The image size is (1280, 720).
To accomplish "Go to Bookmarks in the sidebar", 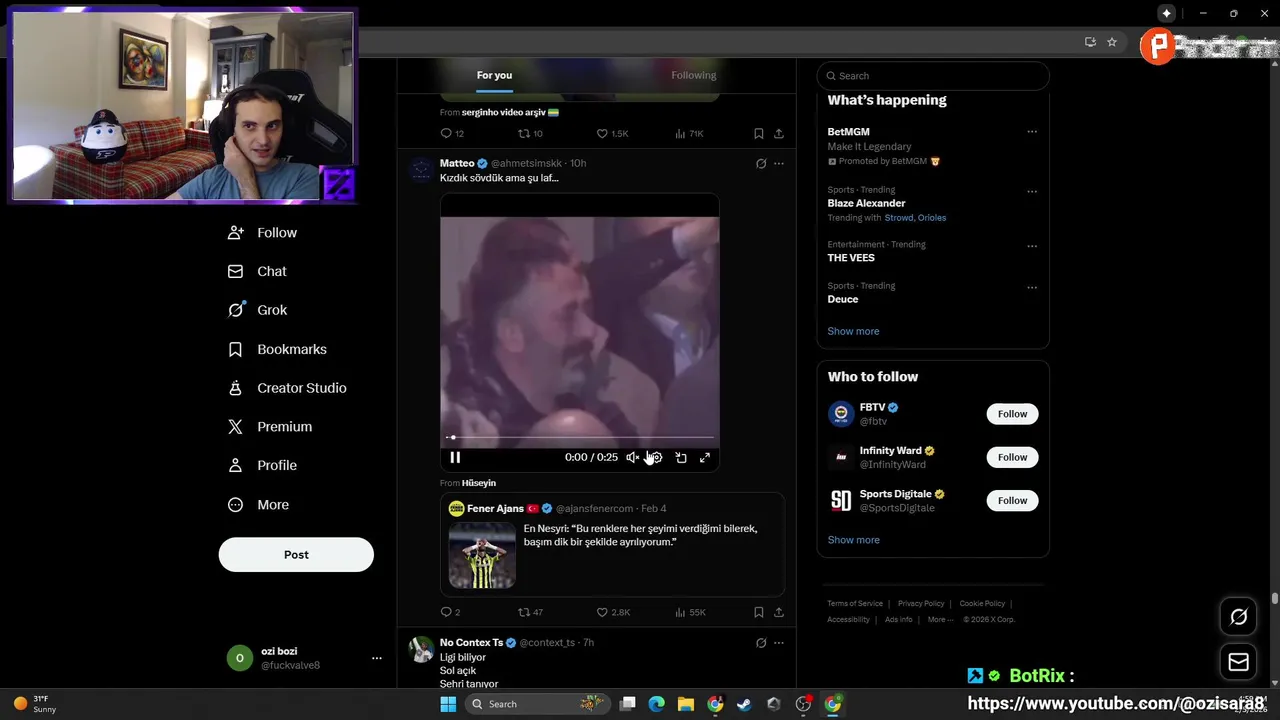I will (x=278, y=349).
